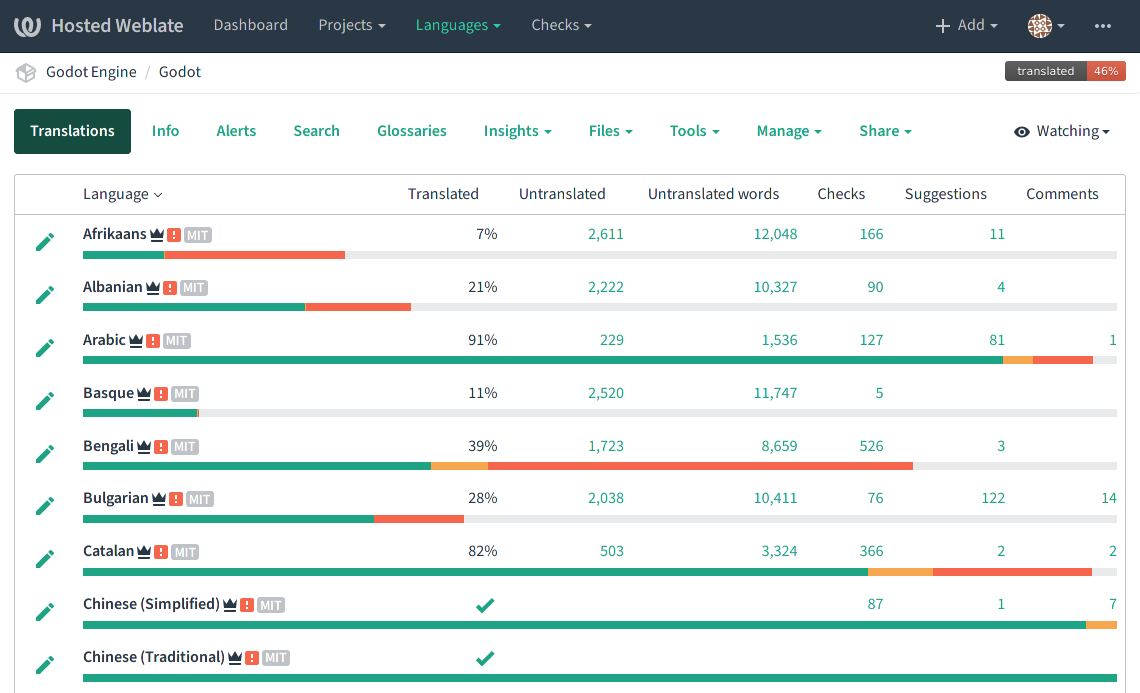Click the Bengali translation progress bar

(x=600, y=466)
